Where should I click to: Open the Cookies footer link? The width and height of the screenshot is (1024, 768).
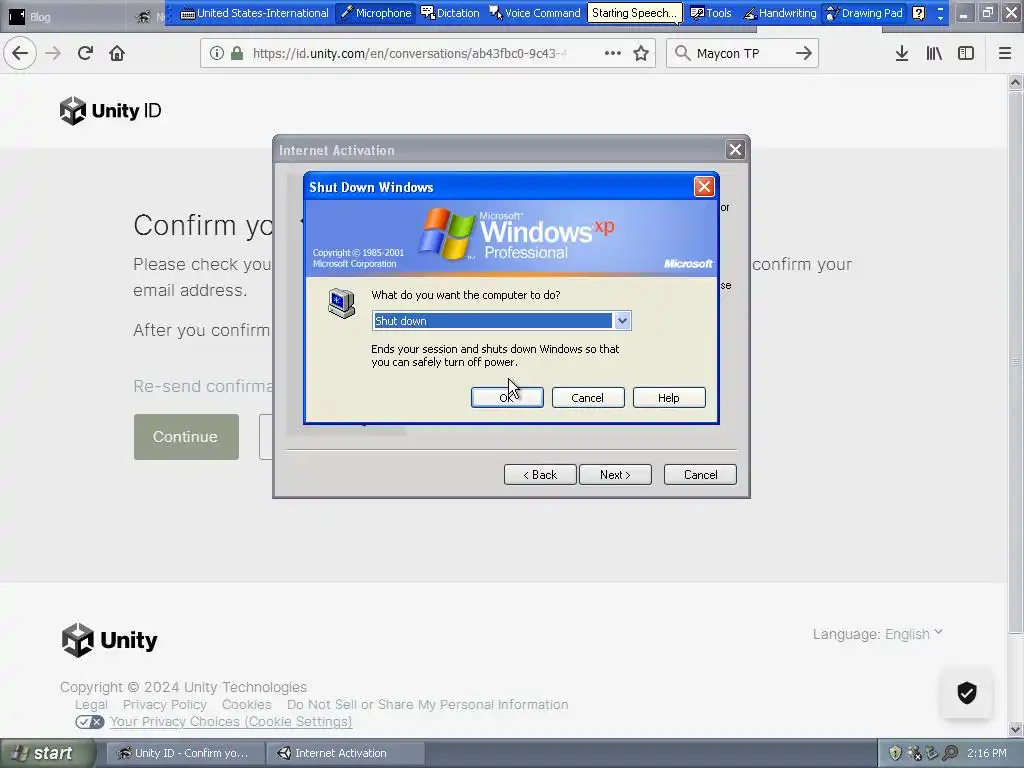pyautogui.click(x=246, y=705)
